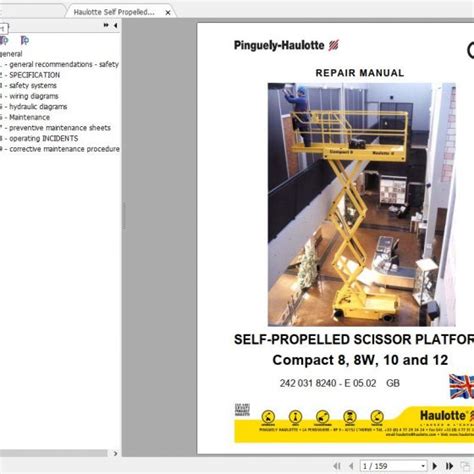Click the Haulotte logo in yellow banner

point(446,416)
